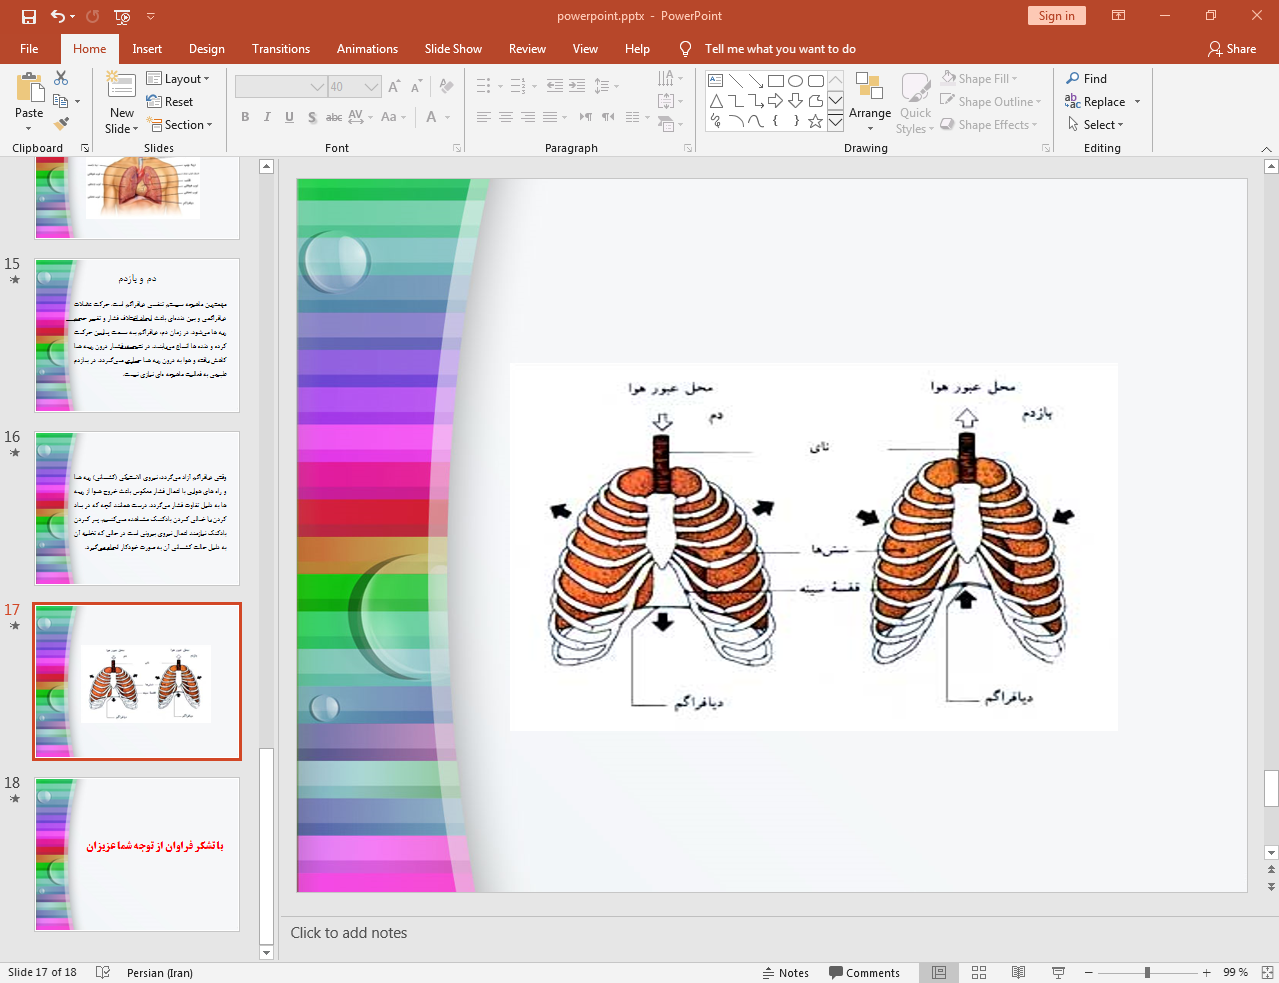Image resolution: width=1279 pixels, height=983 pixels.
Task: Click Normal view icon in status bar
Action: (939, 972)
